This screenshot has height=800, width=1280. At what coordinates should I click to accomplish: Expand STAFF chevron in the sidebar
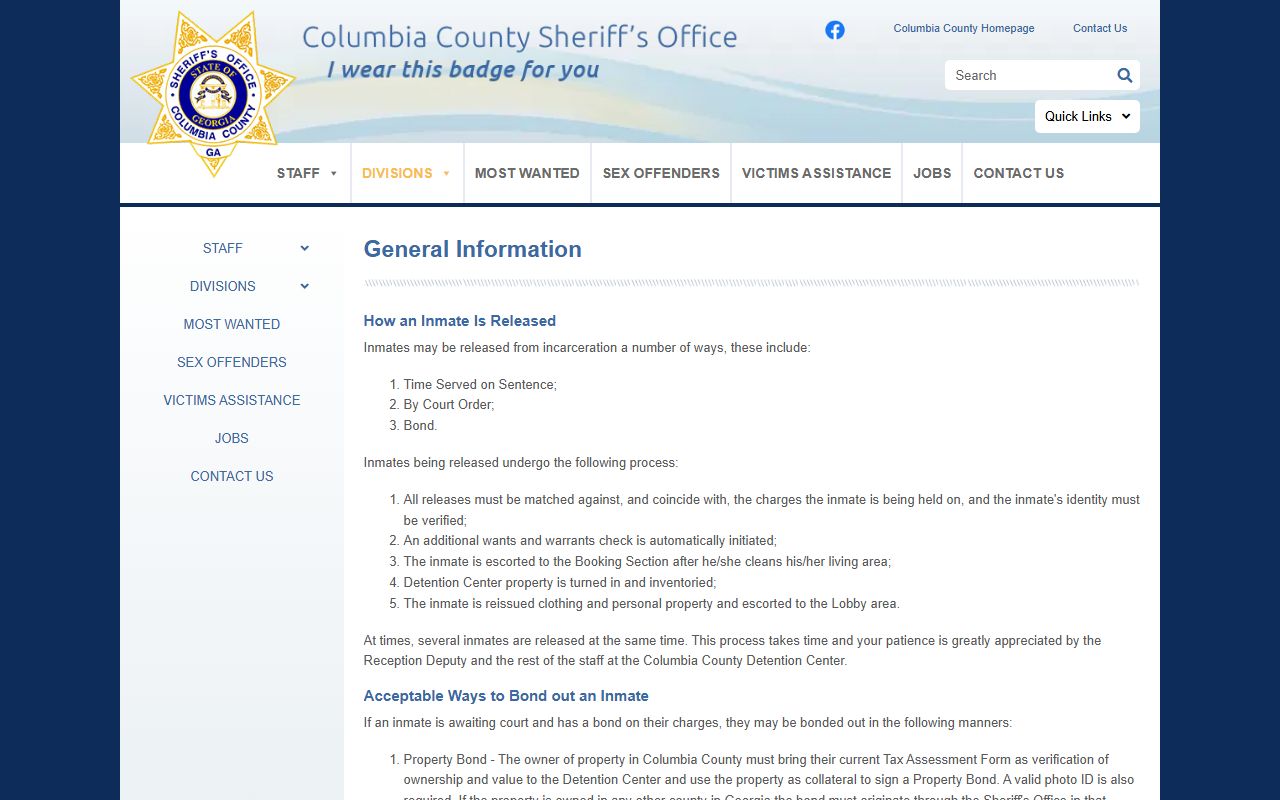(305, 248)
